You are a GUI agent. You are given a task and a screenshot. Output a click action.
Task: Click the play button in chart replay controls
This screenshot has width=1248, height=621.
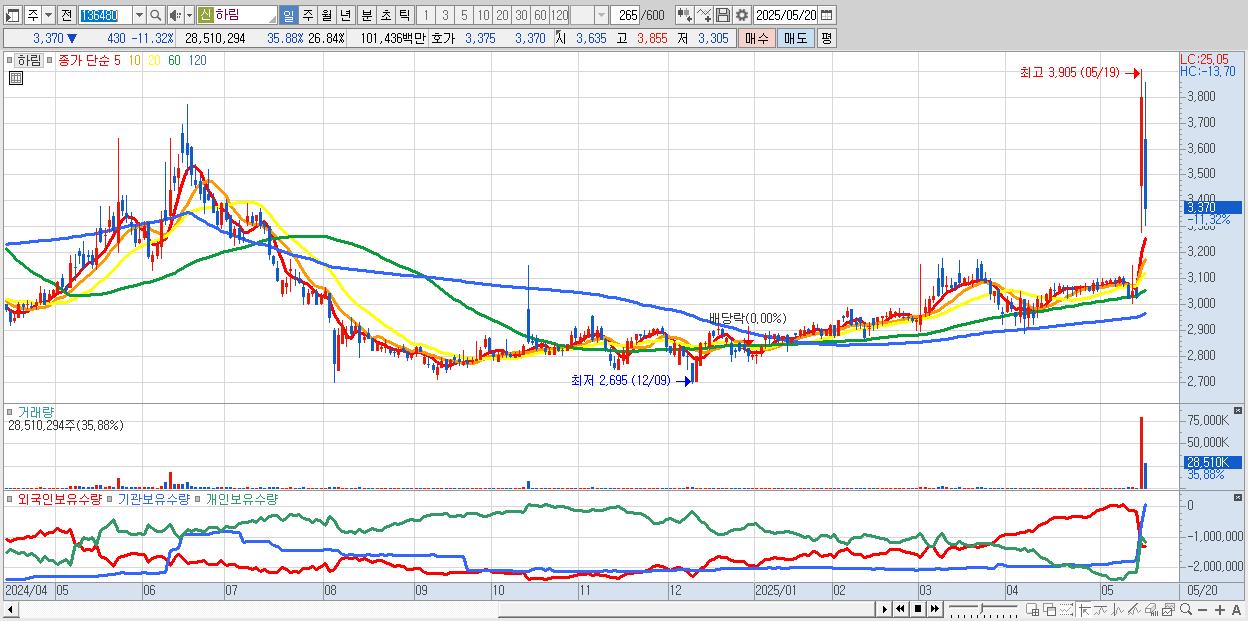[x=885, y=608]
